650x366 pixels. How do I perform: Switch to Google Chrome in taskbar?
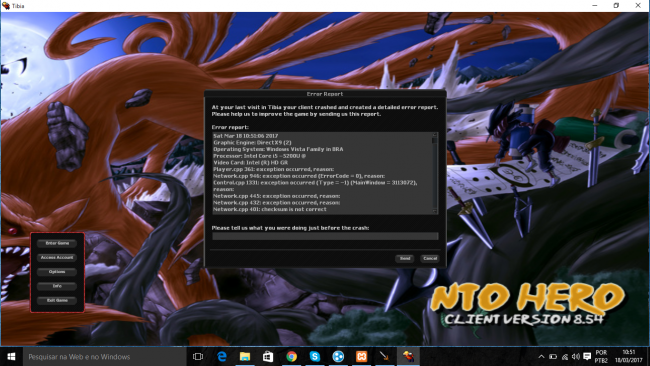pyautogui.click(x=291, y=356)
